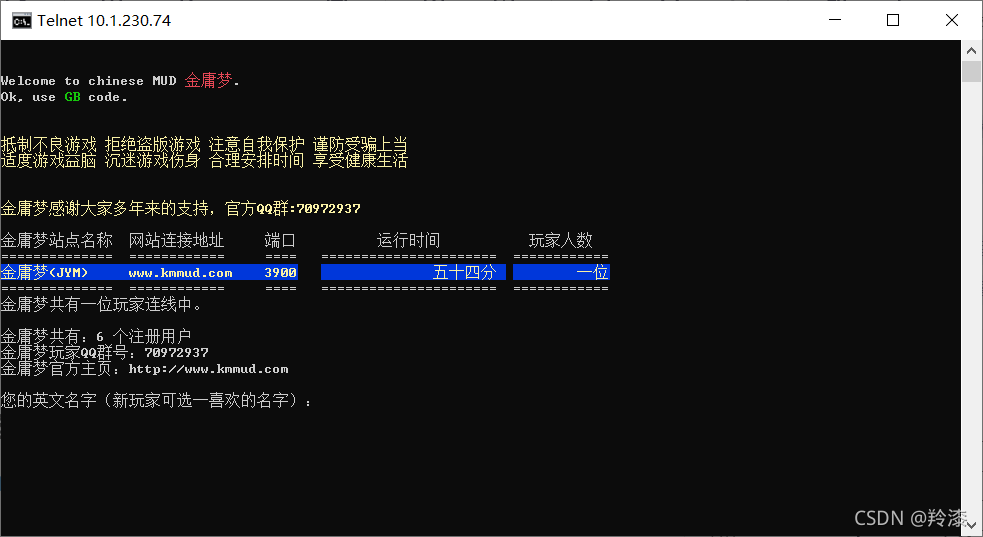Click the Telnet console icon in title bar
Viewport: 983px width, 537px height.
click(21, 21)
